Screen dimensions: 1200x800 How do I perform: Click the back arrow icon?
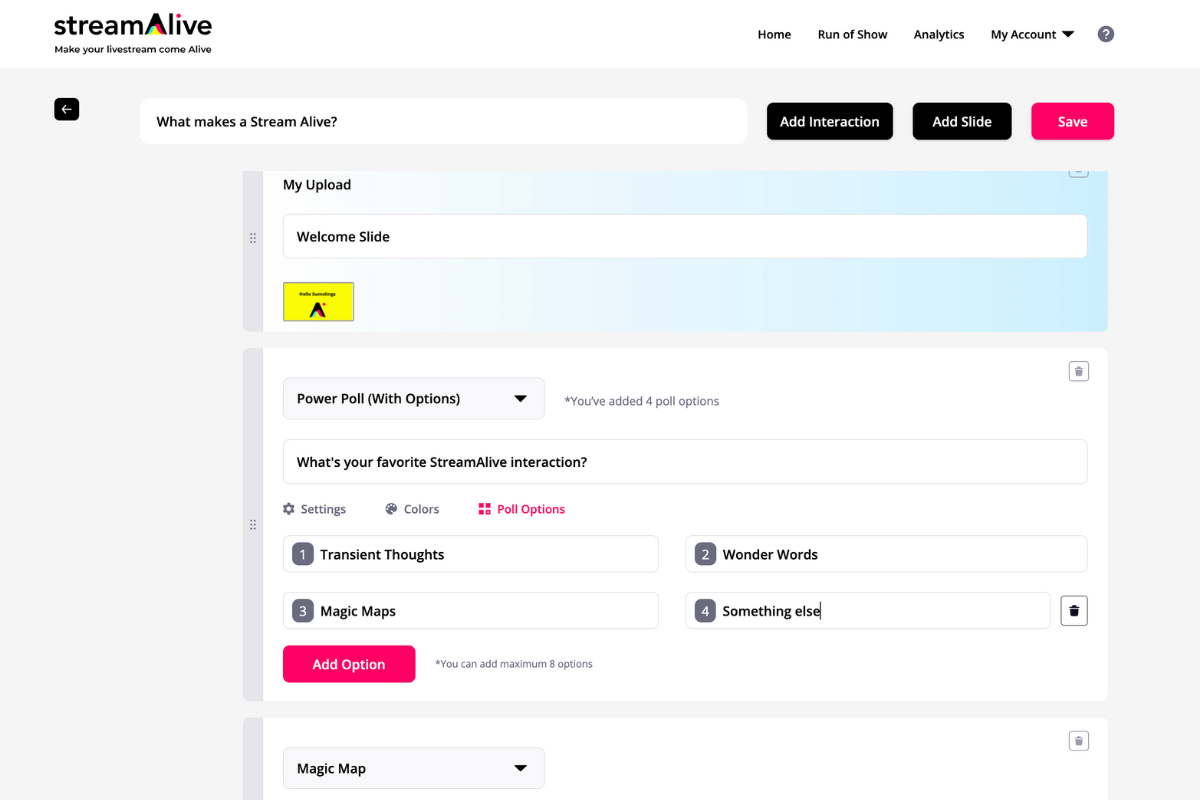pyautogui.click(x=66, y=109)
